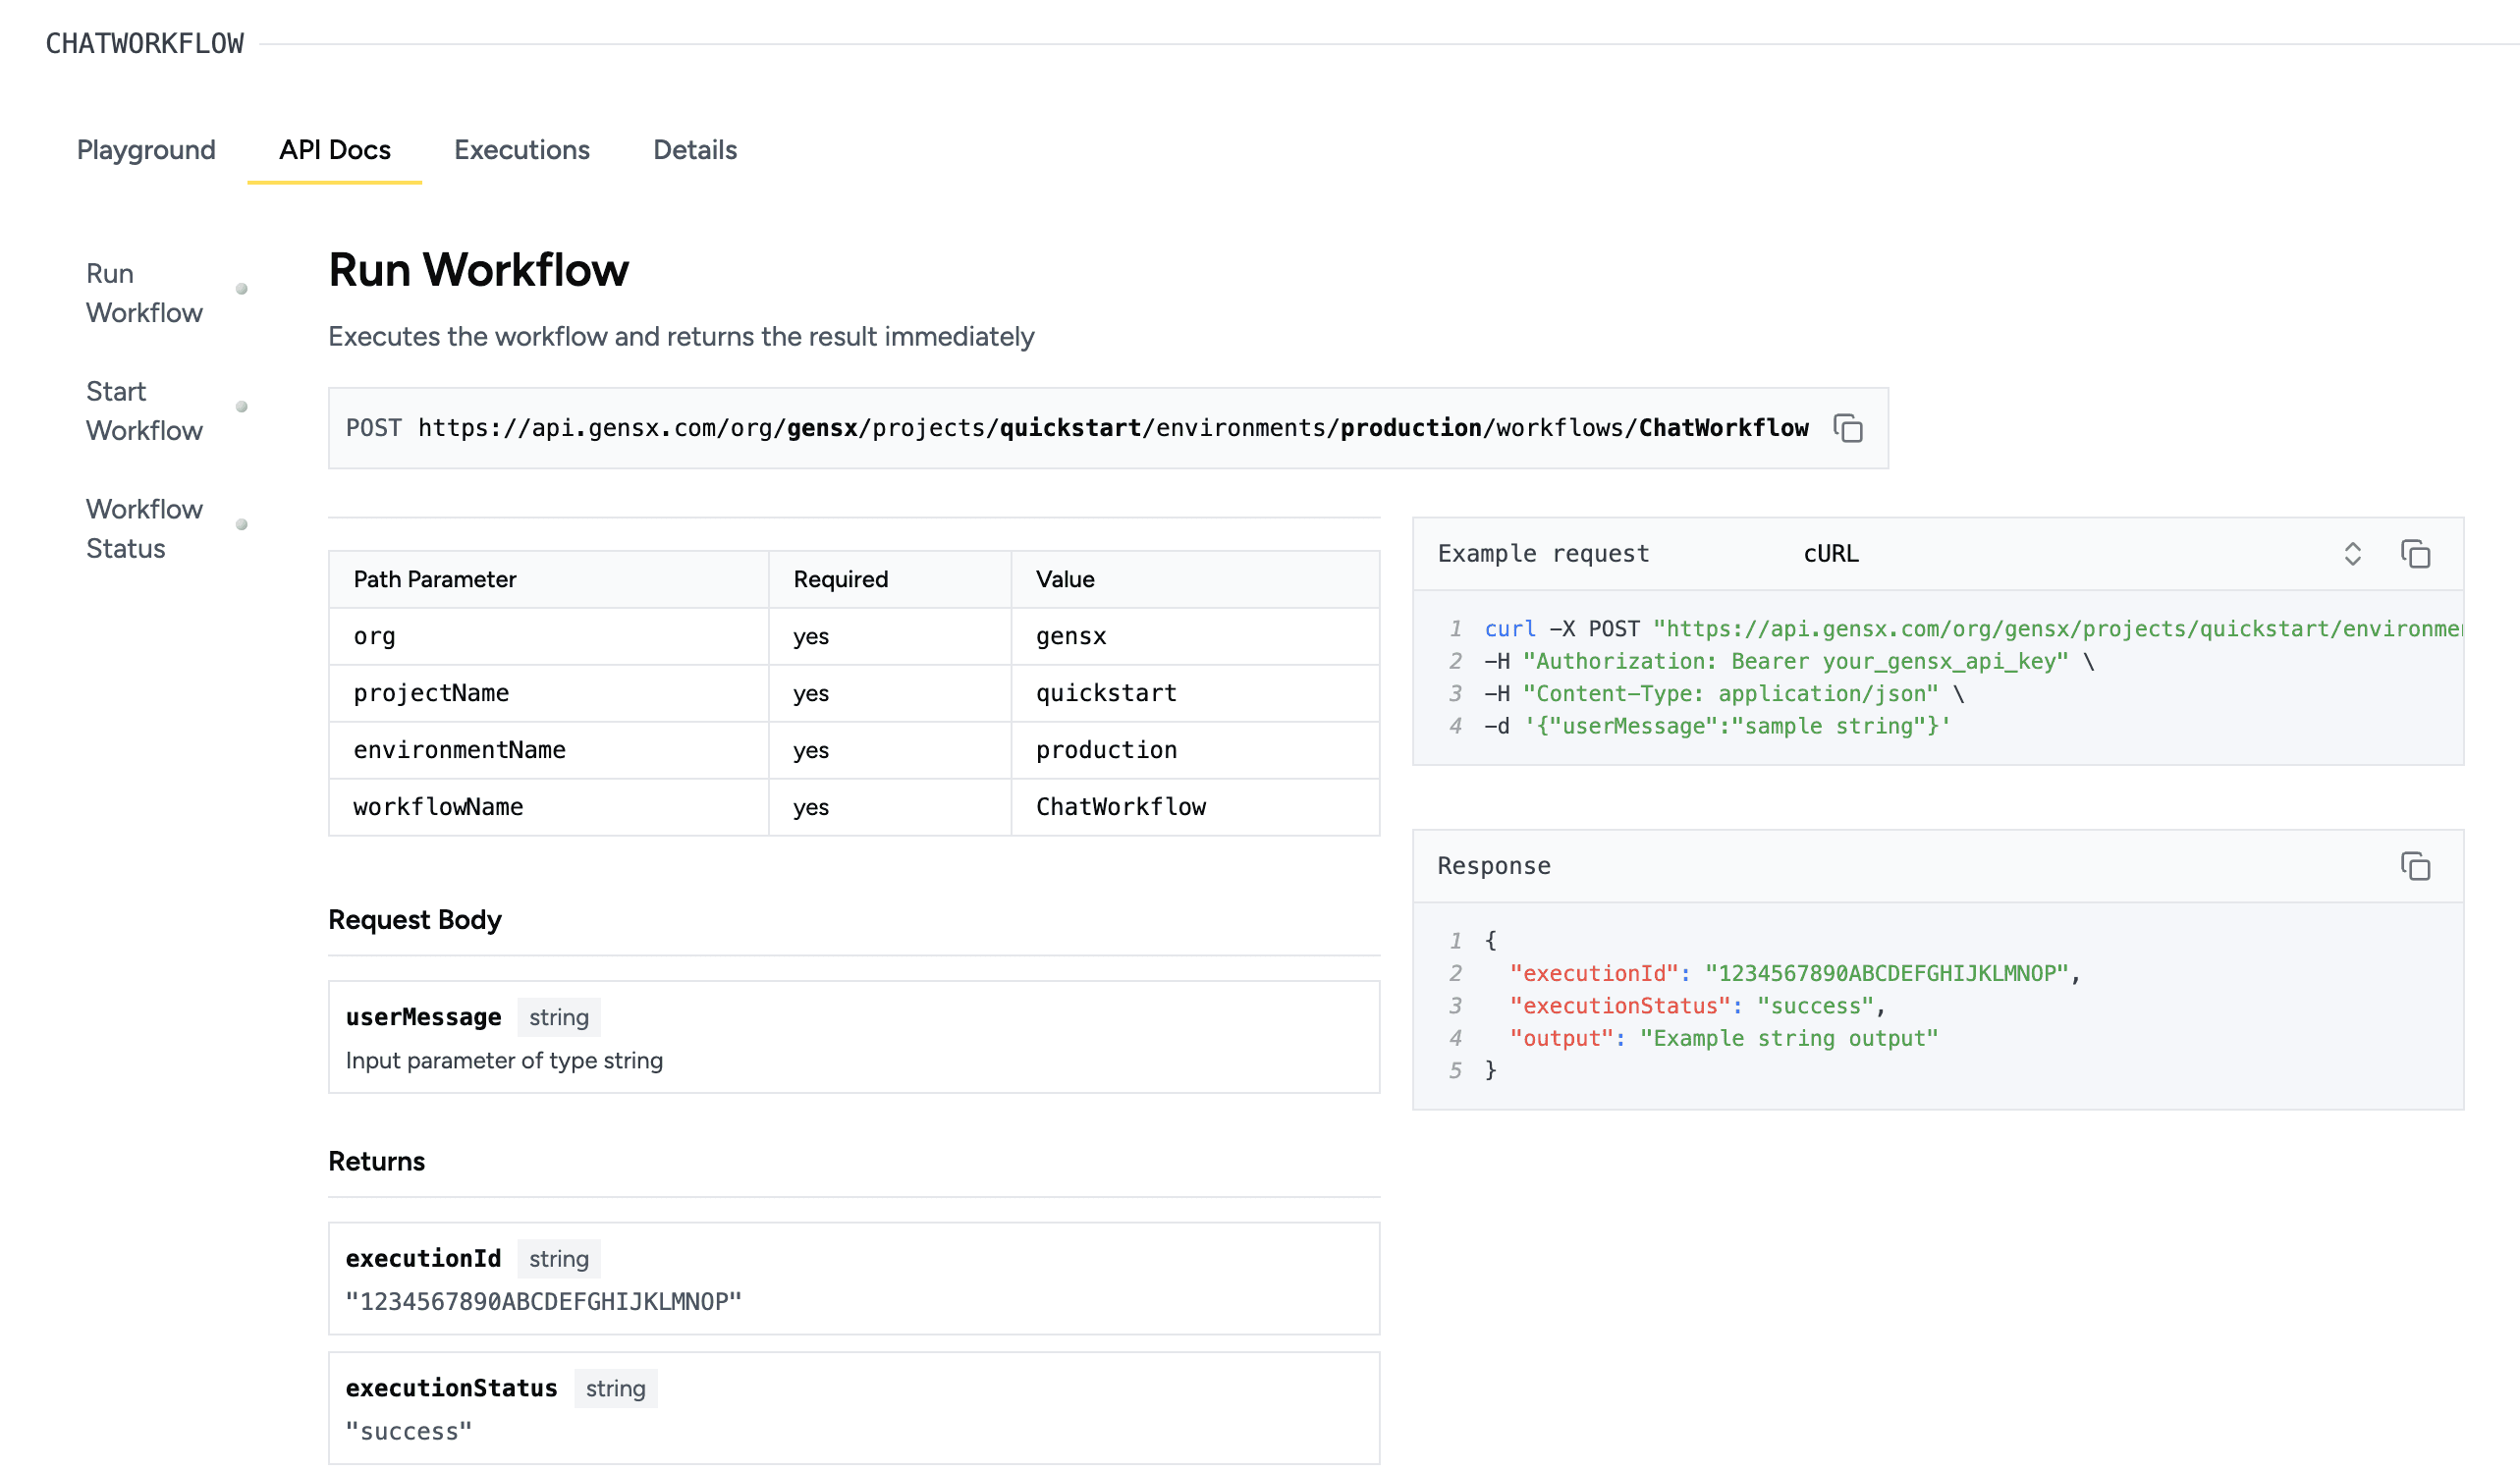Image resolution: width=2520 pixels, height=1471 pixels.
Task: Click the status dot beside Run Workflow
Action: pyautogui.click(x=242, y=289)
